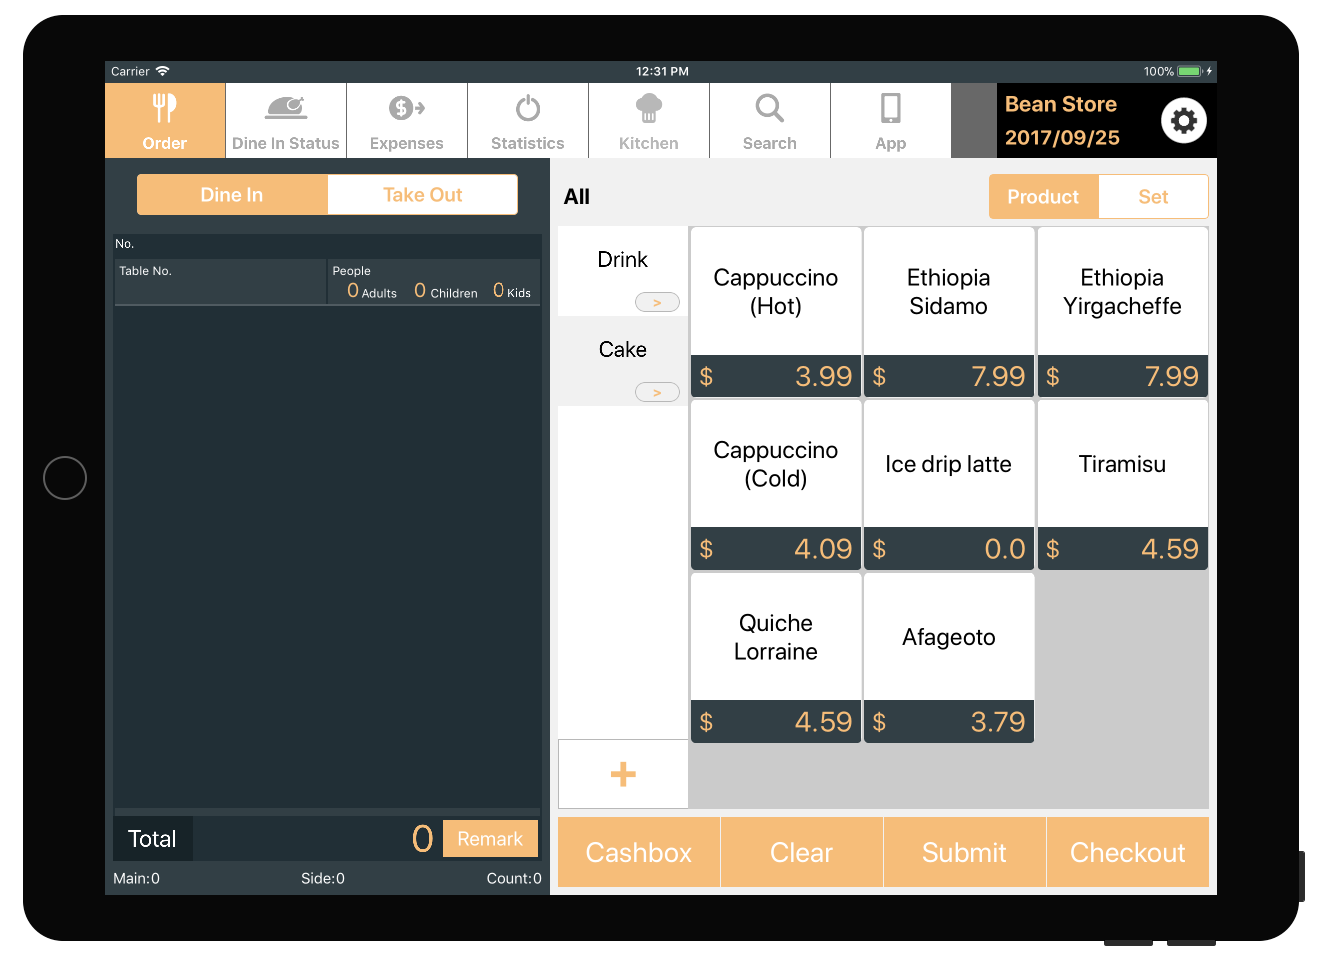Toggle item view to Set

(x=1153, y=197)
